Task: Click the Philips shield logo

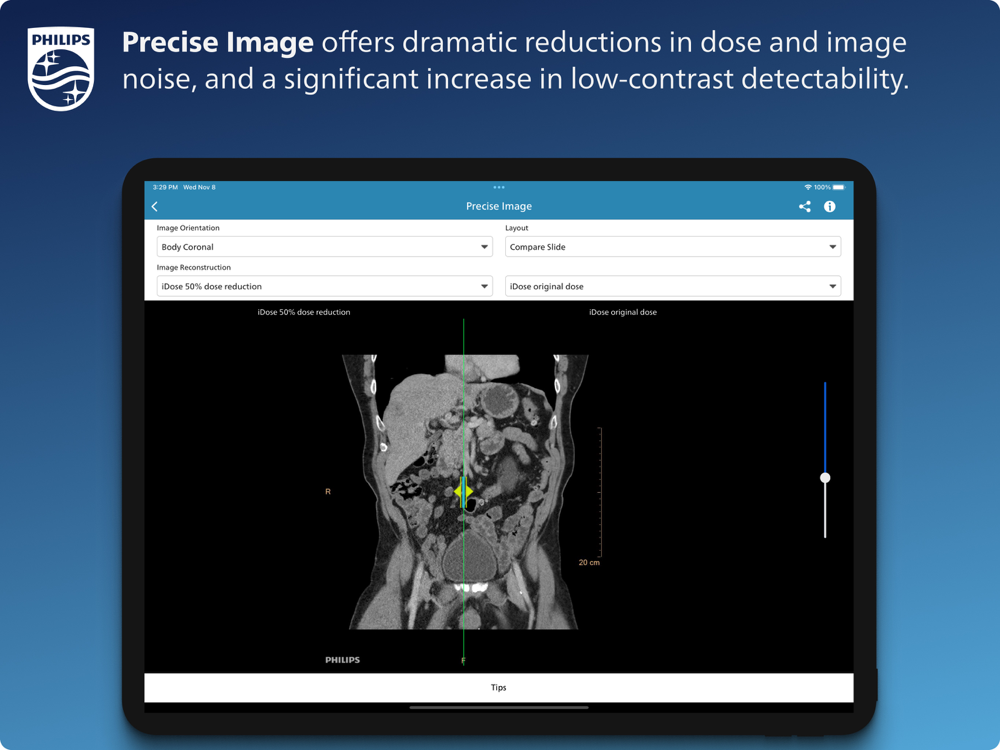Action: point(61,68)
